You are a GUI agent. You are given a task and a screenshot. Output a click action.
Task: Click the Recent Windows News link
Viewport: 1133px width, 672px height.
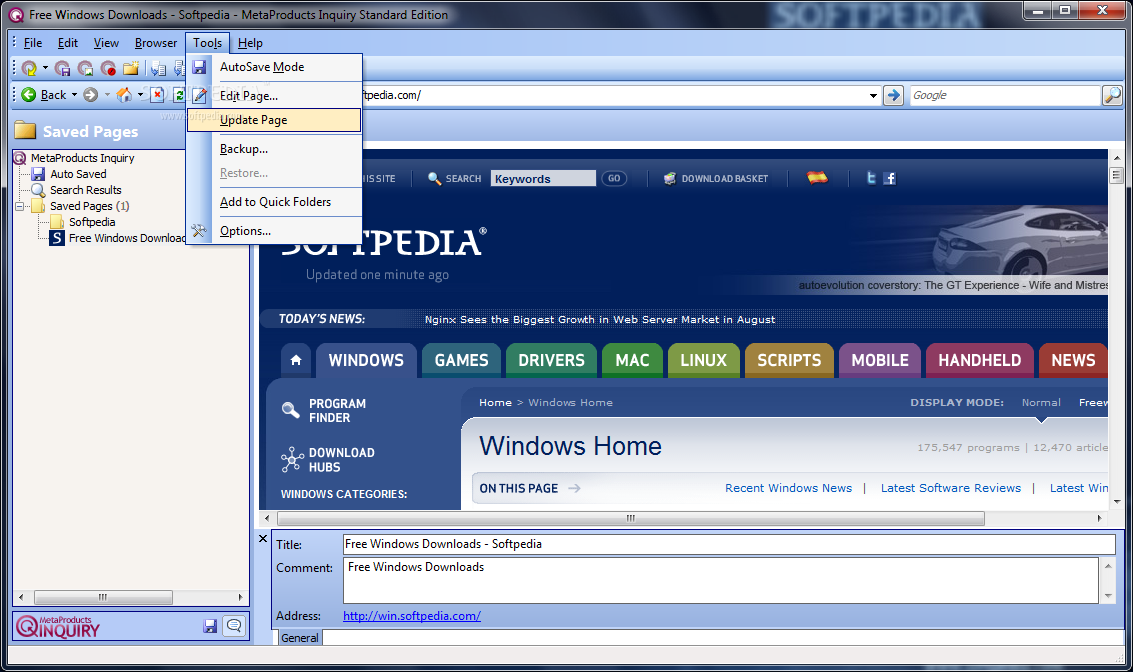pyautogui.click(x=788, y=488)
